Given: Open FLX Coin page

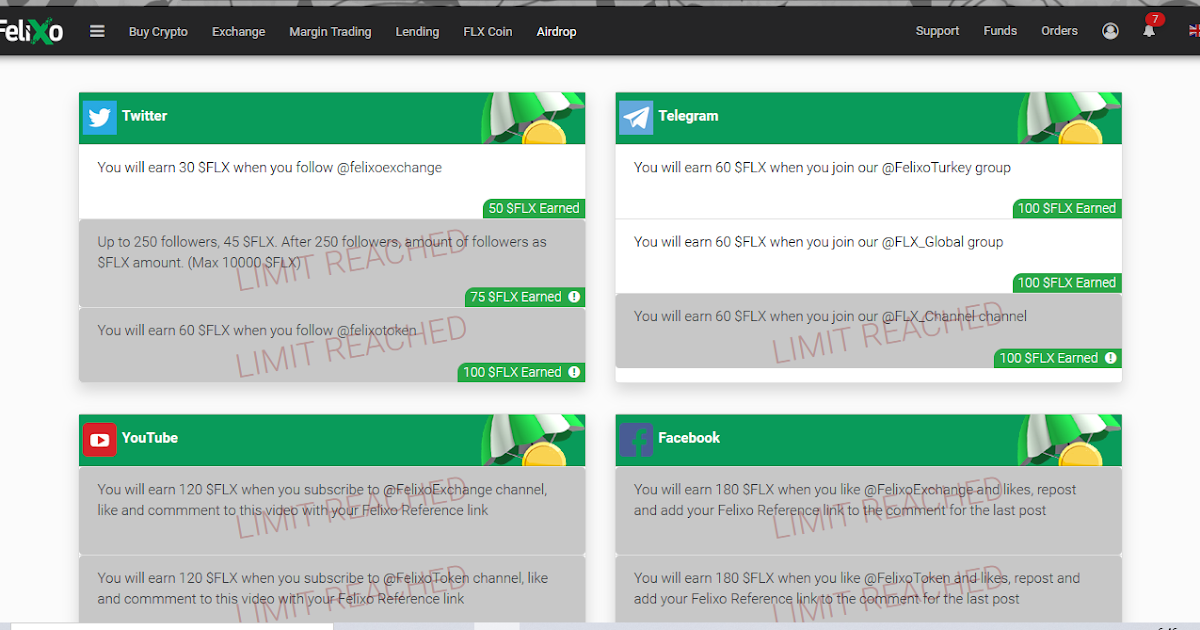Looking at the screenshot, I should (488, 32).
